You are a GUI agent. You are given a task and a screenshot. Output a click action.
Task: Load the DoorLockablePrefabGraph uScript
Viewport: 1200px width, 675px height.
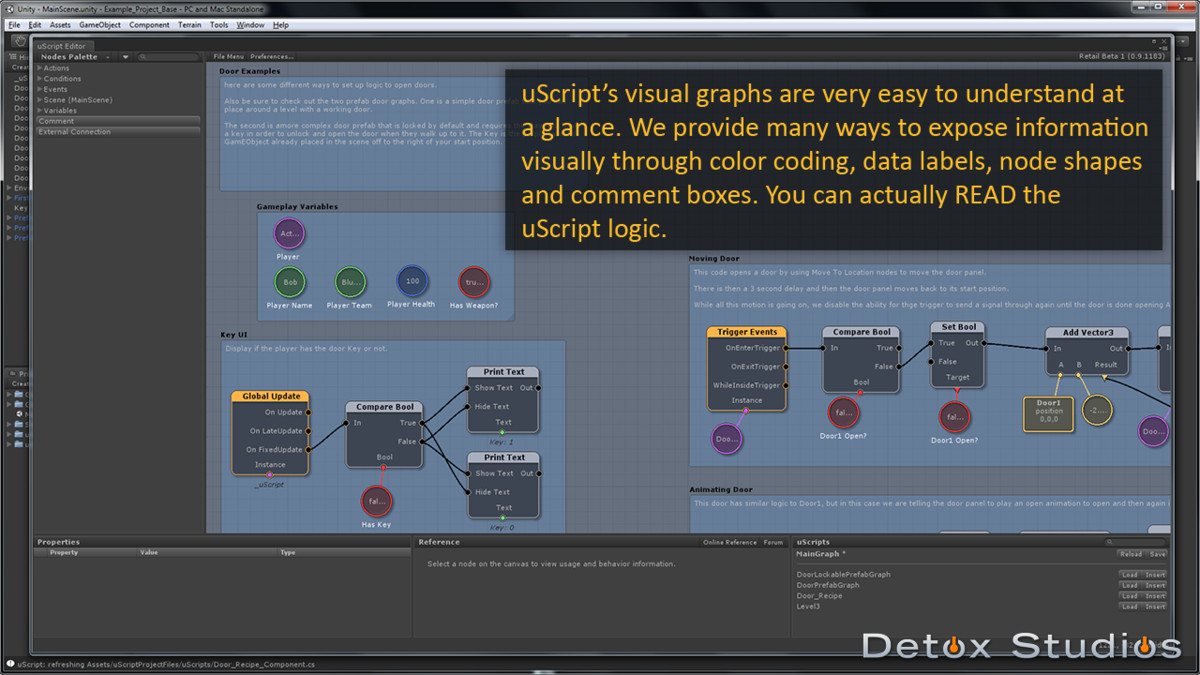[x=1129, y=575]
